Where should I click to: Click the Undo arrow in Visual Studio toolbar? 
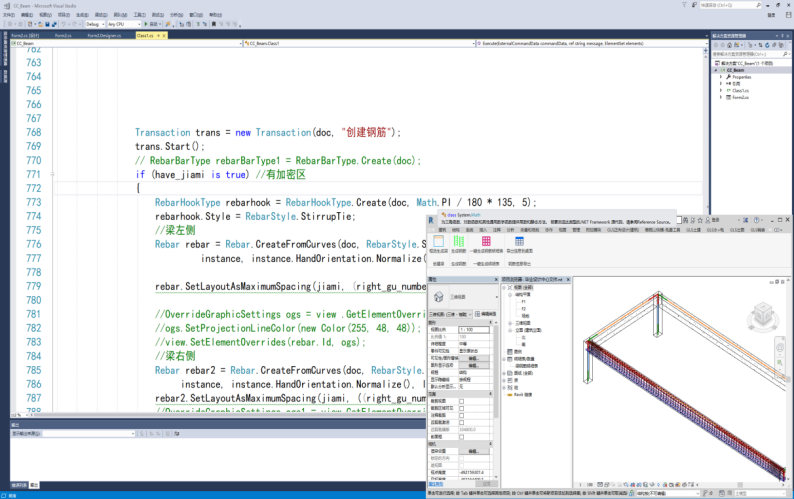64,24
